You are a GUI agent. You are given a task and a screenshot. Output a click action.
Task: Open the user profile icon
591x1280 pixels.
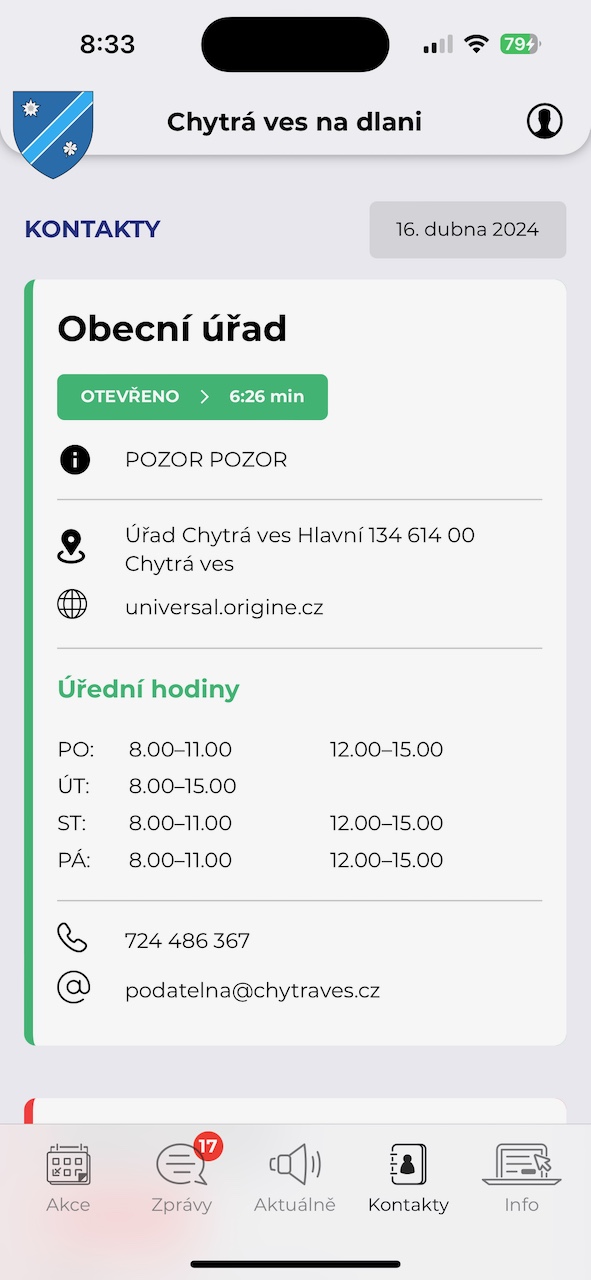click(545, 122)
